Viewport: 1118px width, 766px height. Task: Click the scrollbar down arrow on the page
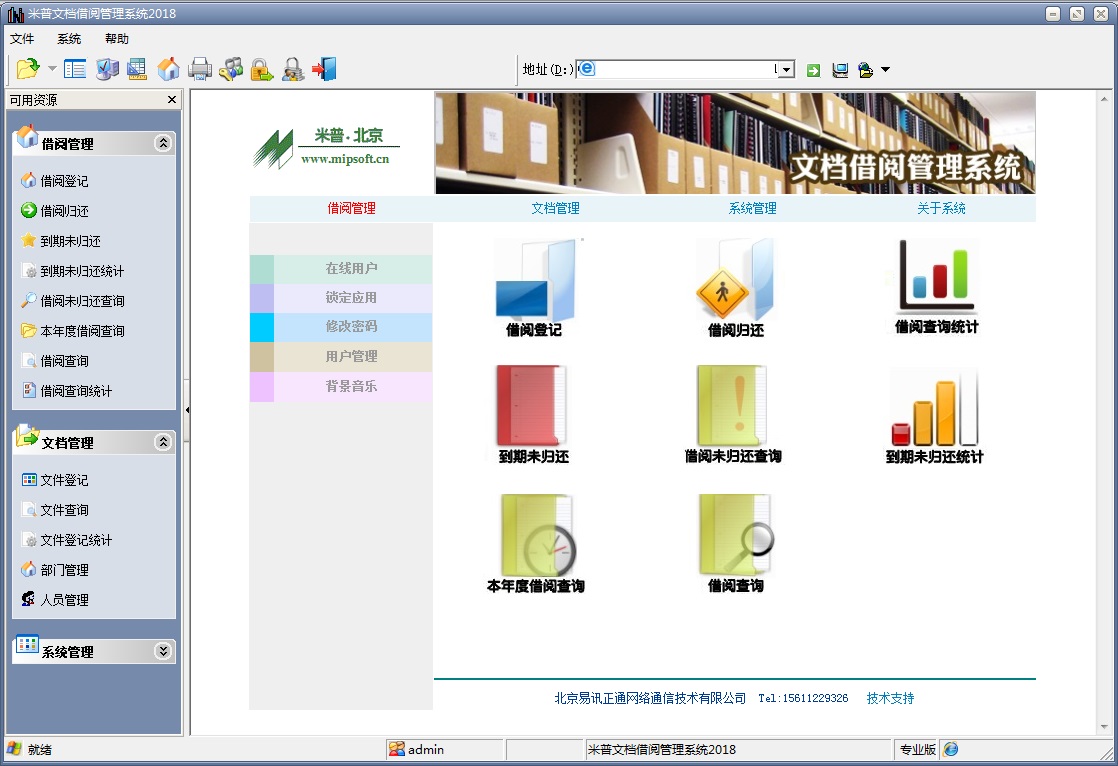(x=1104, y=727)
